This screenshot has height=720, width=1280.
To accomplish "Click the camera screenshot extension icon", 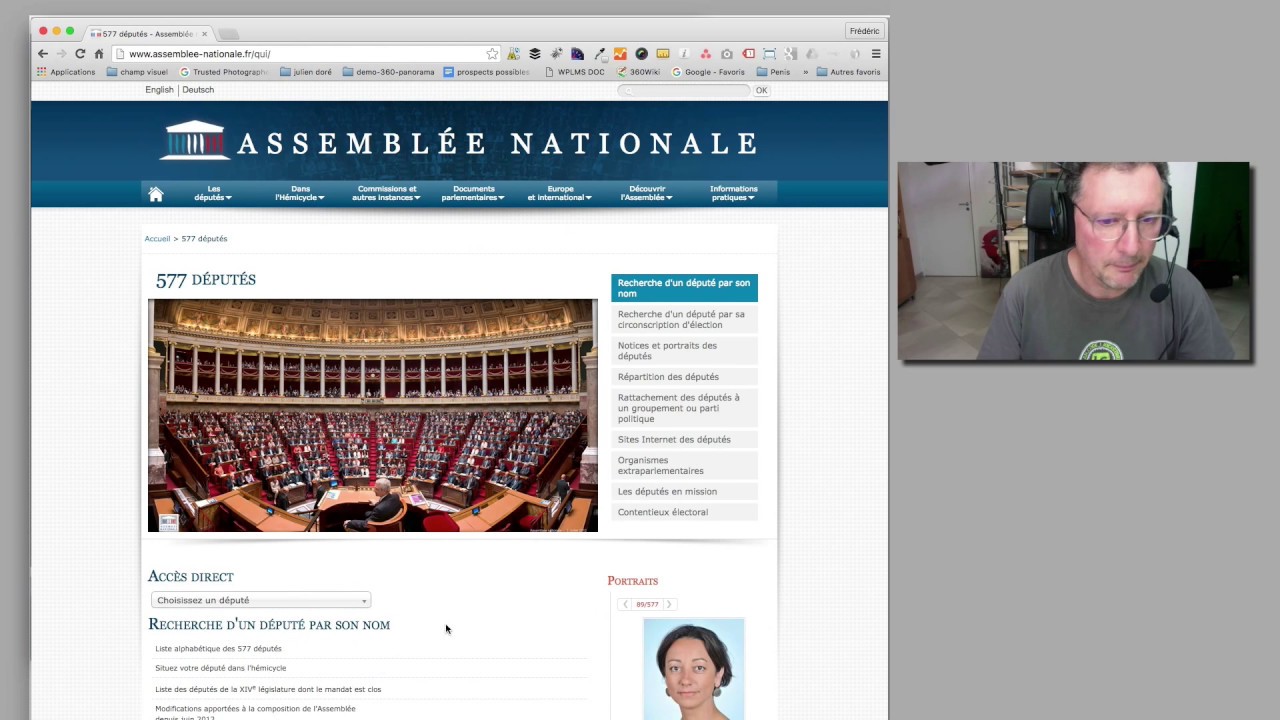I will (x=727, y=54).
